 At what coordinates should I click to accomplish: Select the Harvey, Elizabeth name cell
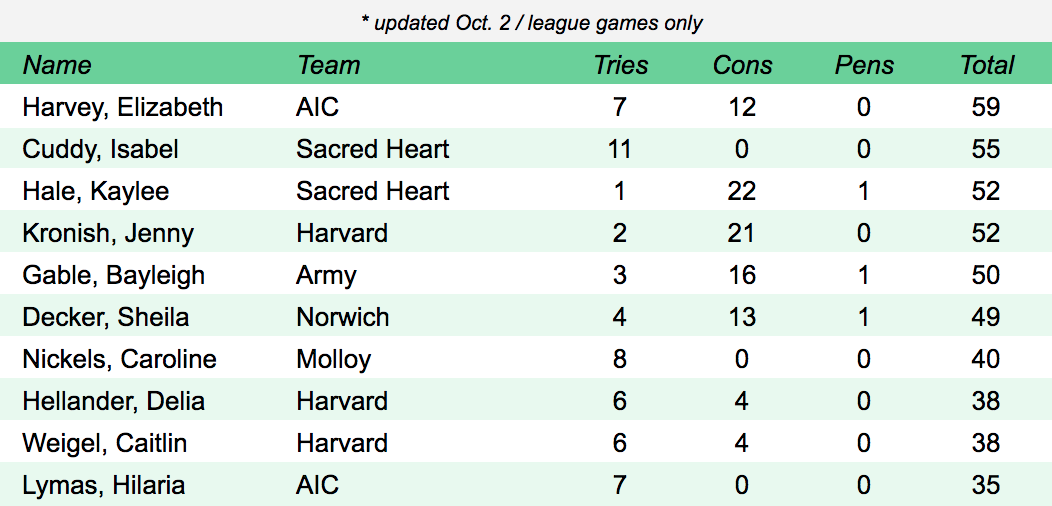(x=122, y=107)
